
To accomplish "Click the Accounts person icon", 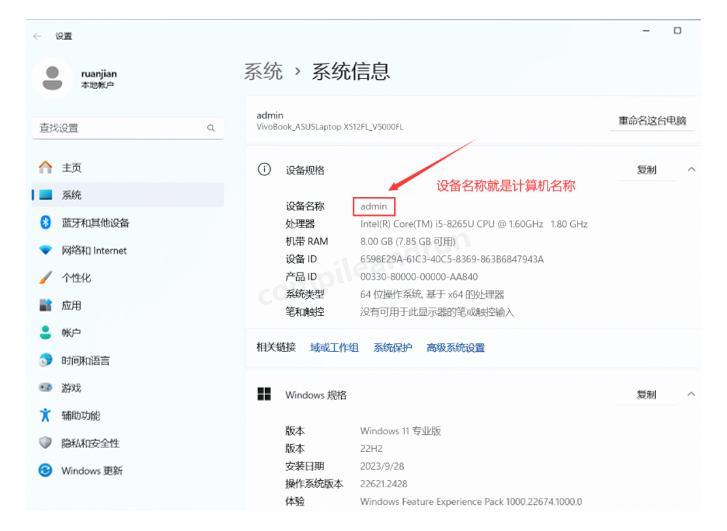I will click(45, 333).
